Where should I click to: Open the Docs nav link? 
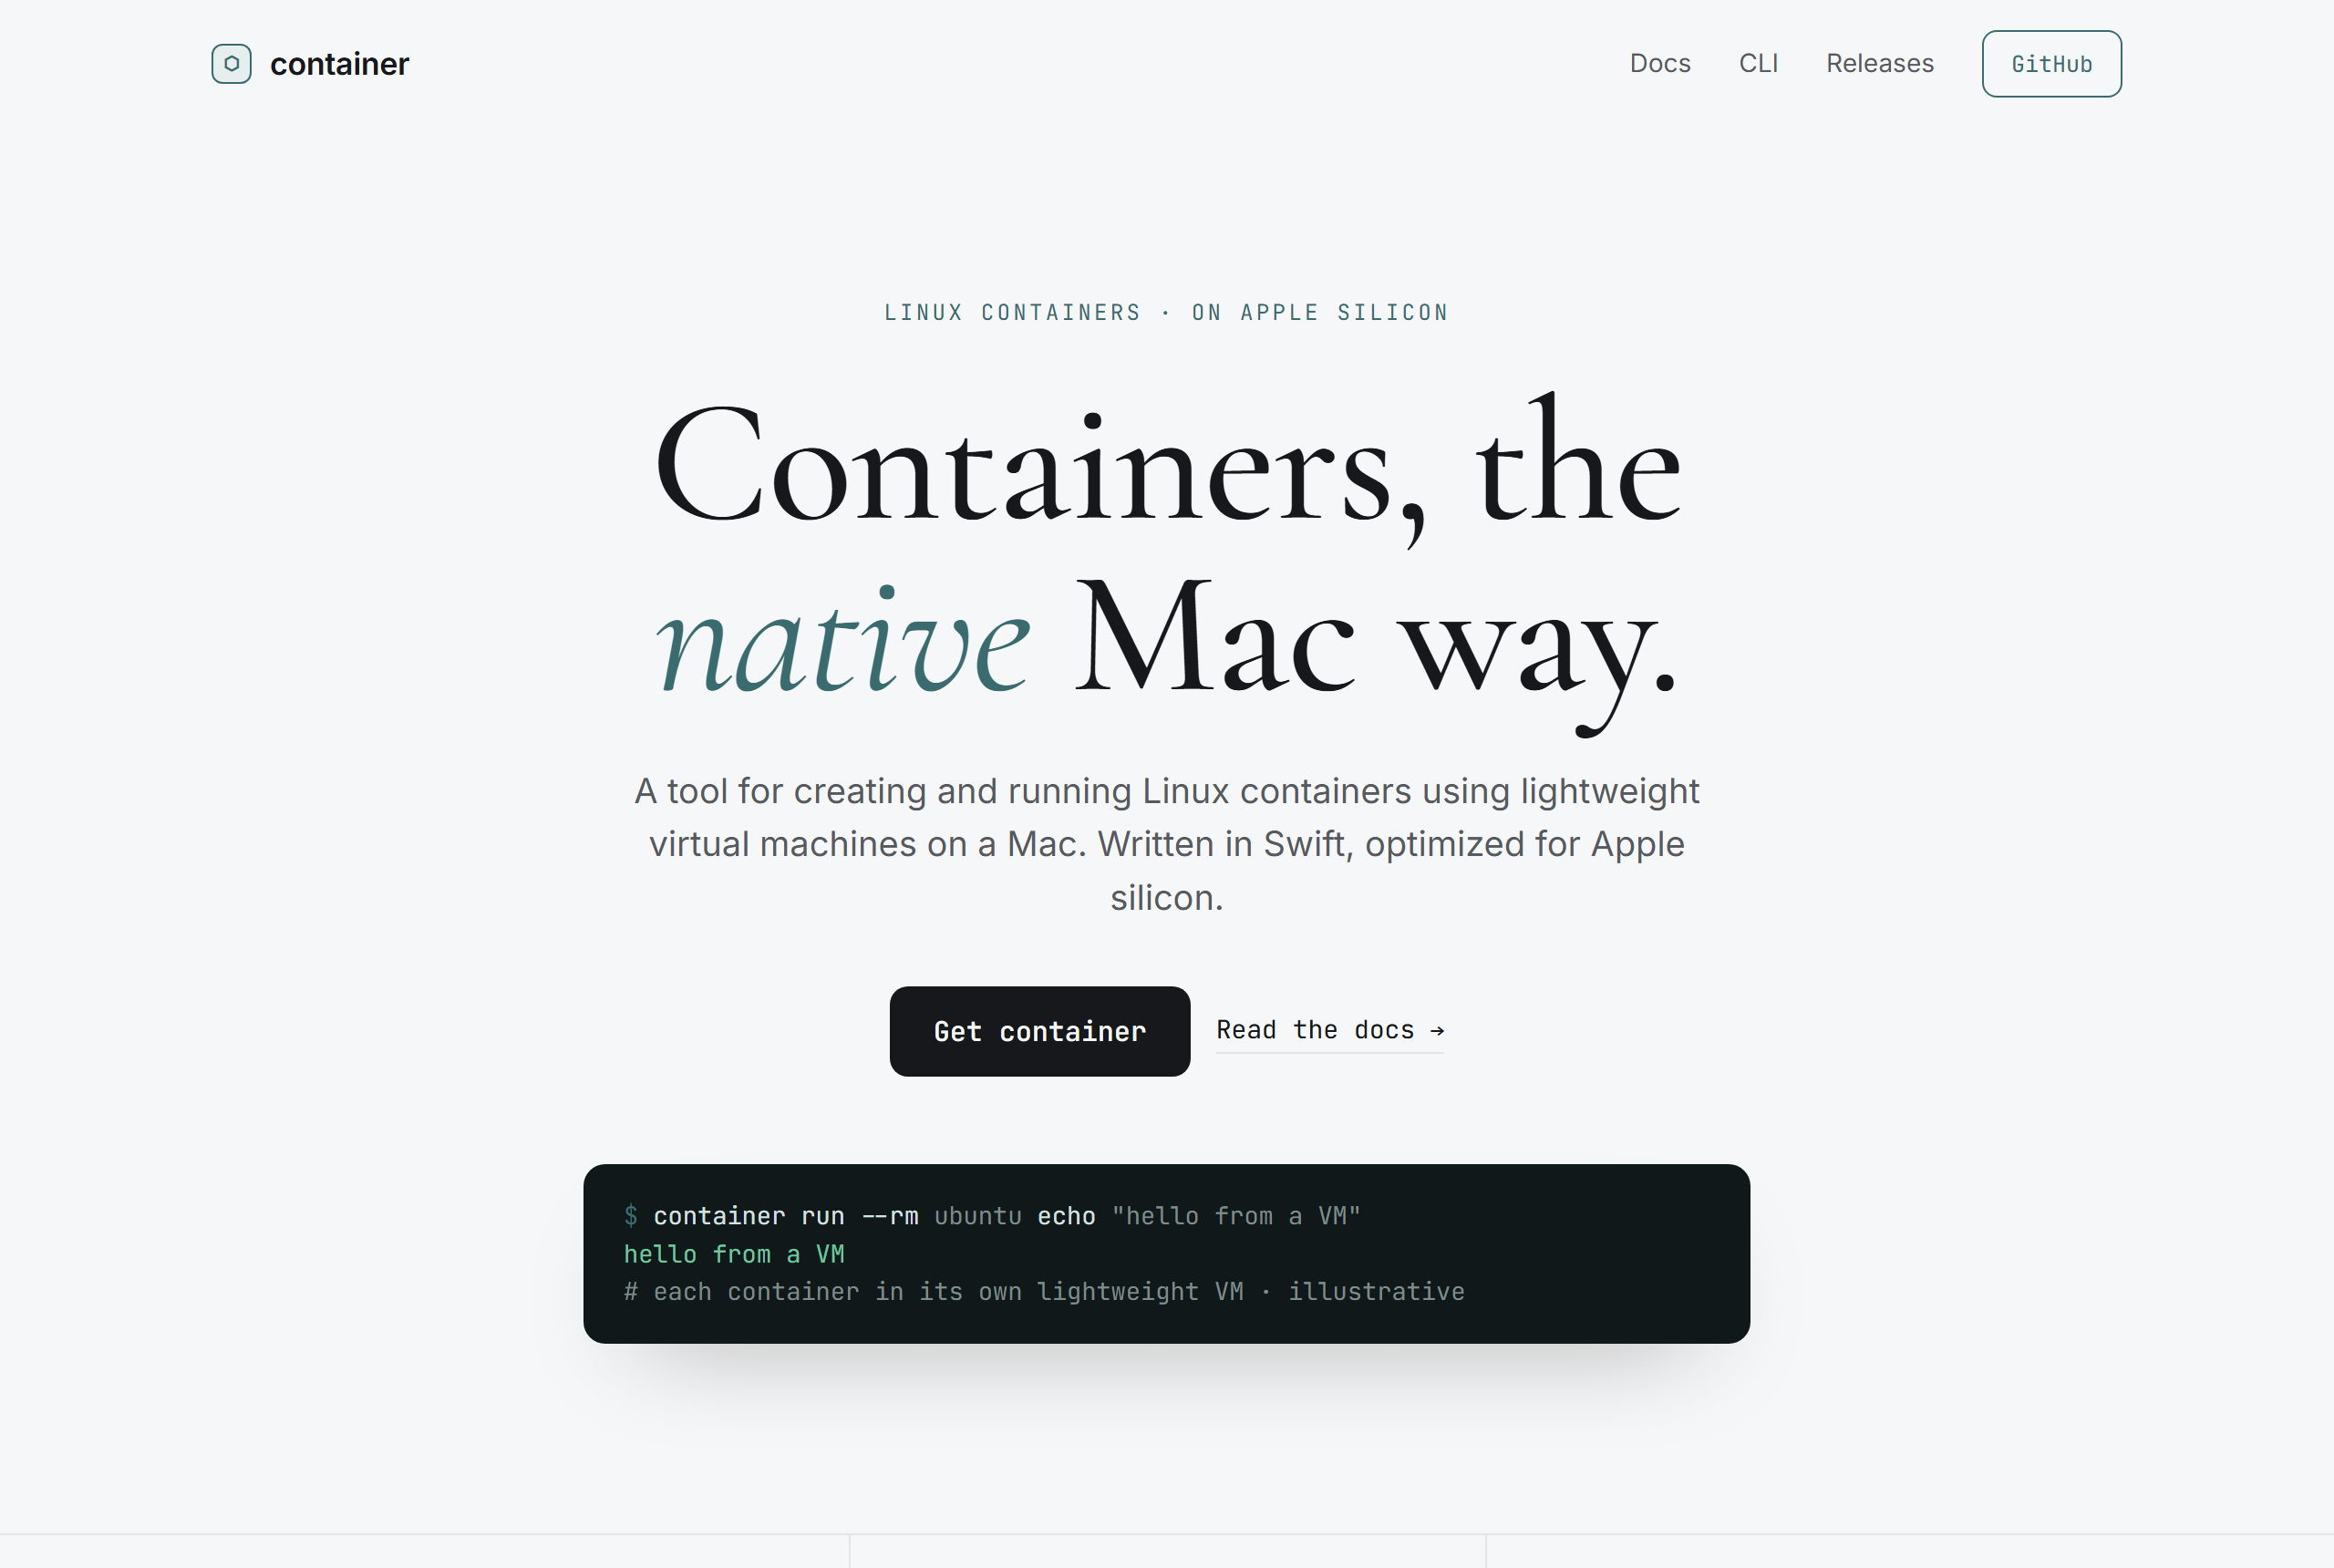[x=1660, y=63]
